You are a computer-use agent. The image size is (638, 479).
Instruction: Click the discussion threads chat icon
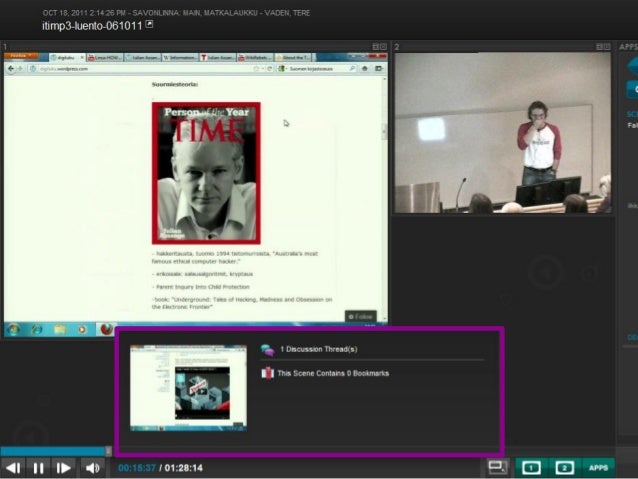tap(268, 350)
